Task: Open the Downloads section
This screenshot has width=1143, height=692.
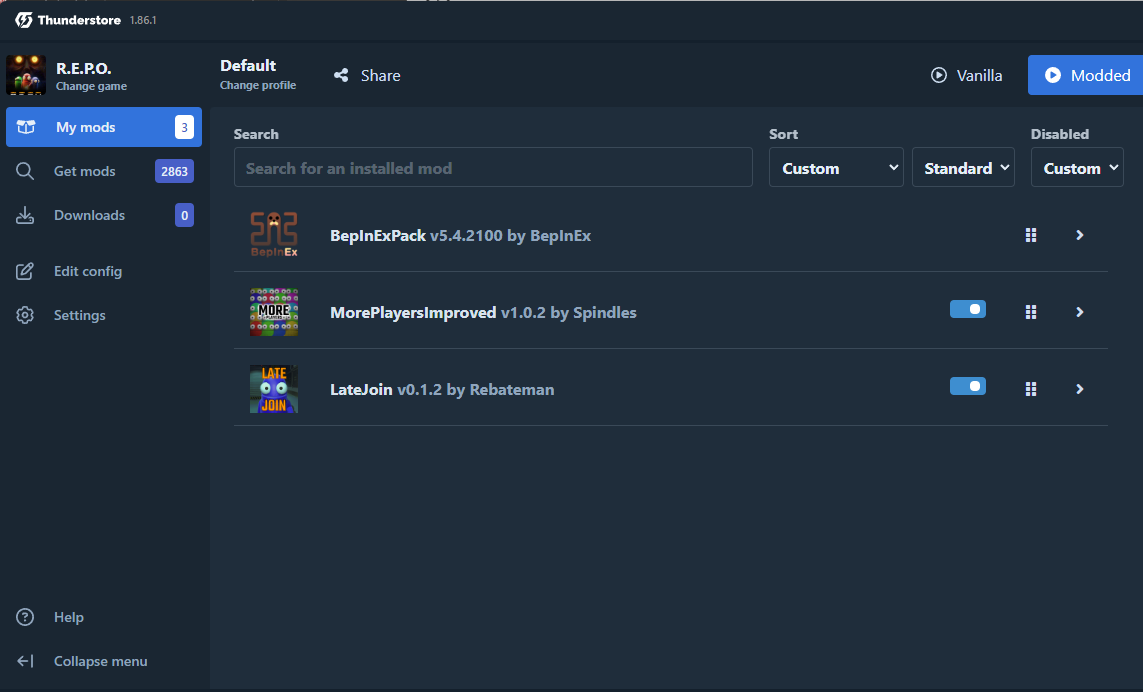Action: point(104,215)
